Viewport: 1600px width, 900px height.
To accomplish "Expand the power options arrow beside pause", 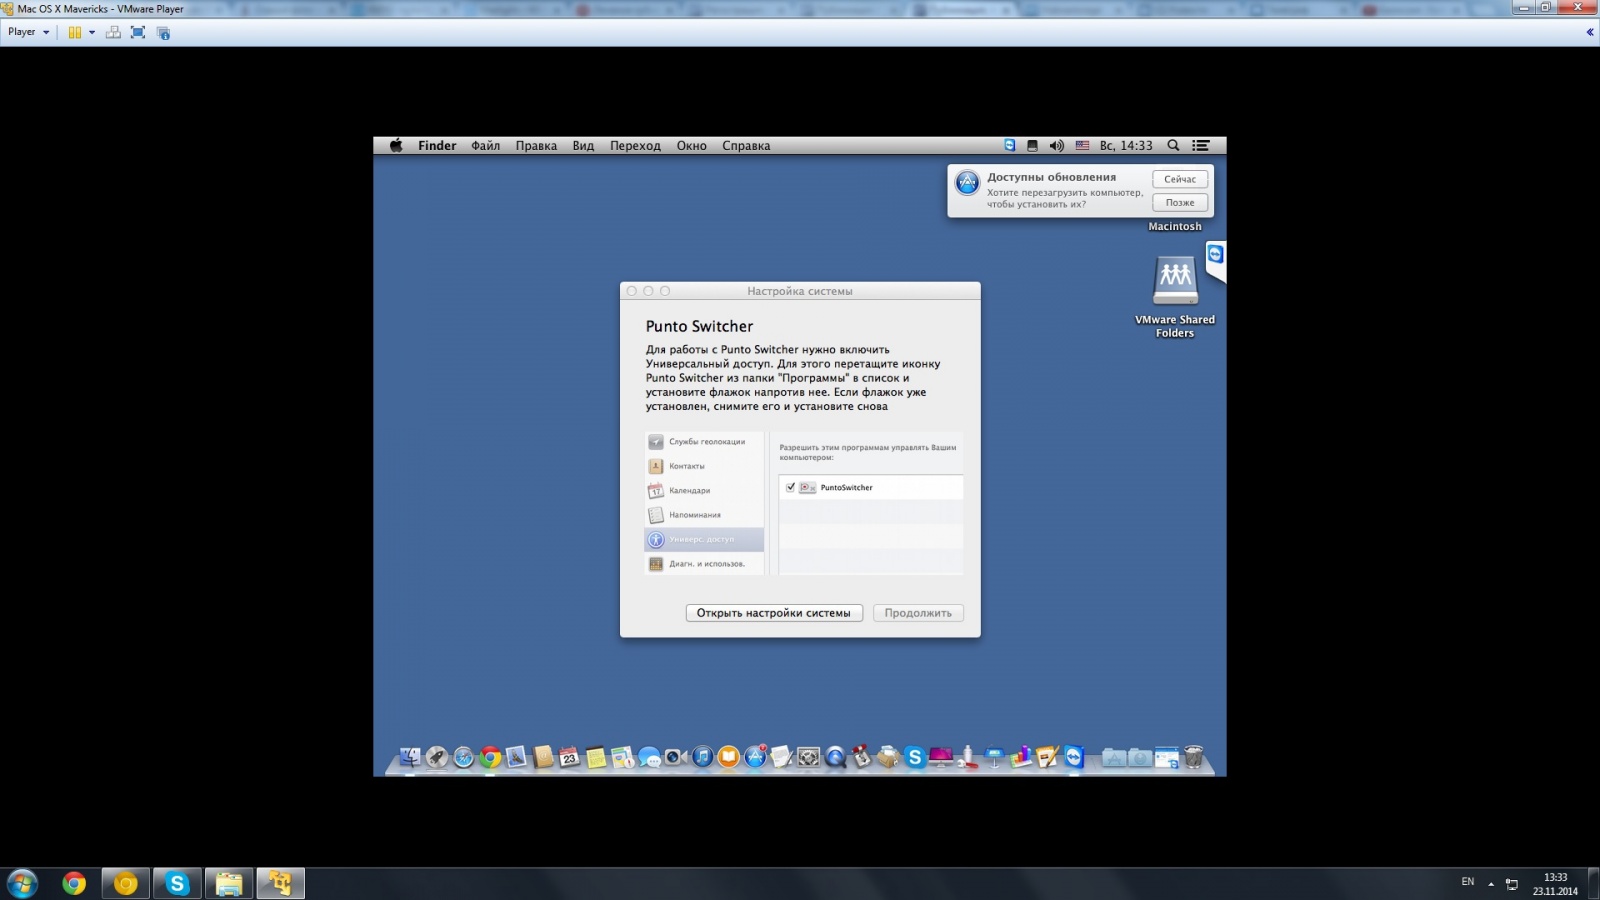I will coord(92,32).
